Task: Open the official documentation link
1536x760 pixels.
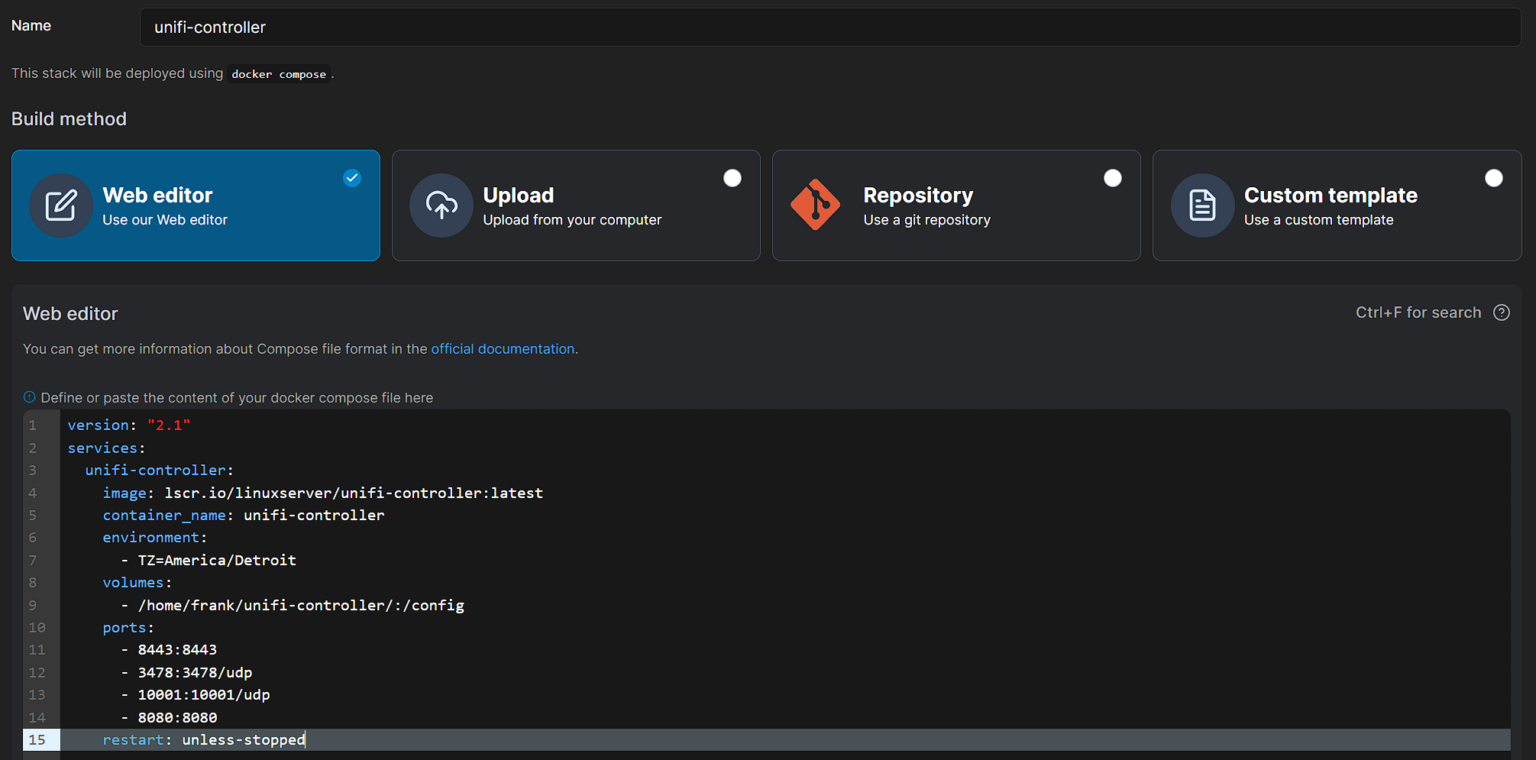Action: tap(502, 348)
